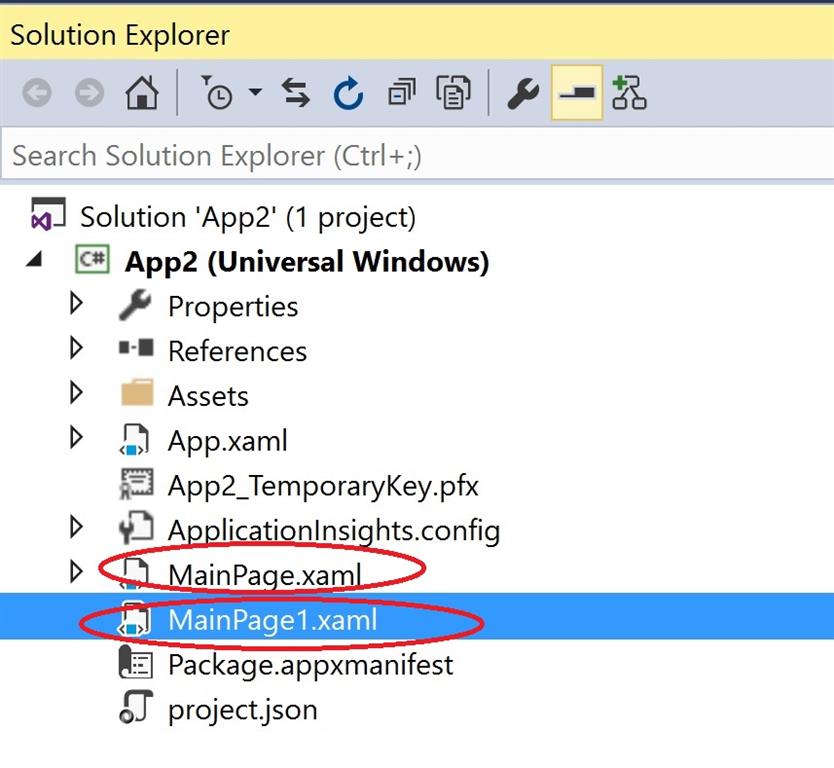This screenshot has width=834, height=768.
Task: Focus the Search Solution Explorer box
Action: tap(418, 156)
